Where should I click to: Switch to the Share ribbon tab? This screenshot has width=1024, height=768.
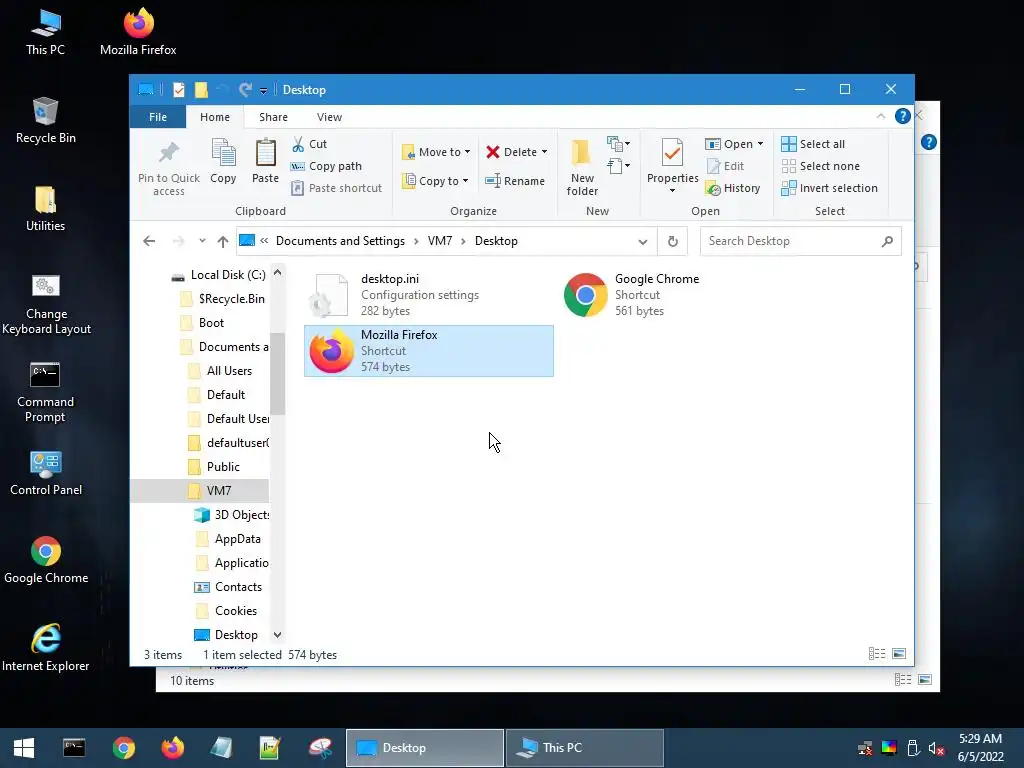click(273, 117)
